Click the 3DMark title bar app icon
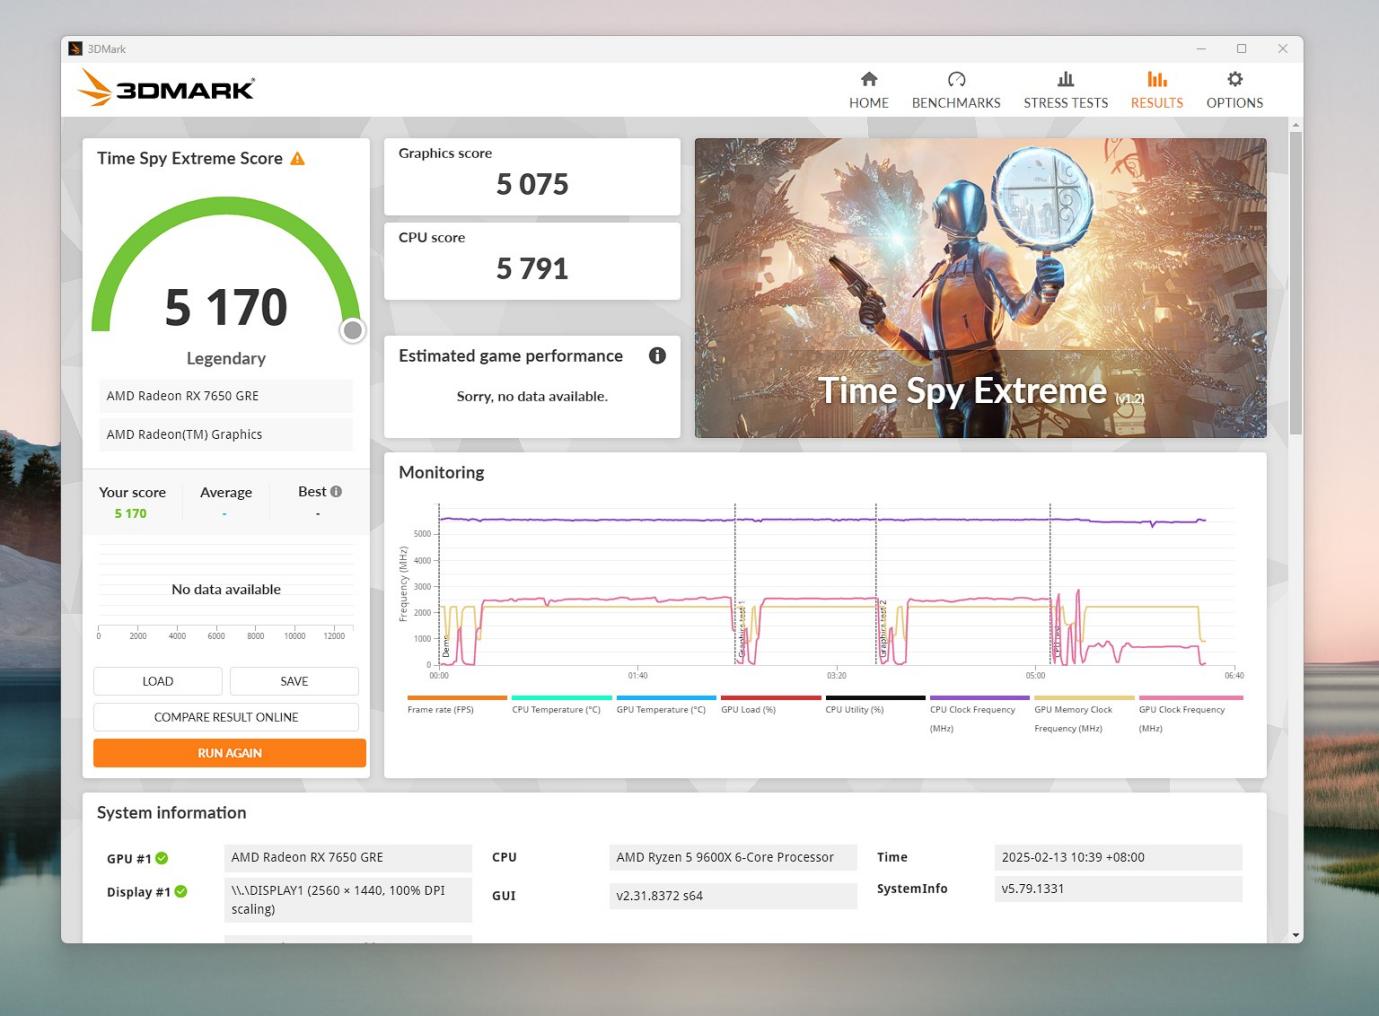1379x1016 pixels. point(75,48)
